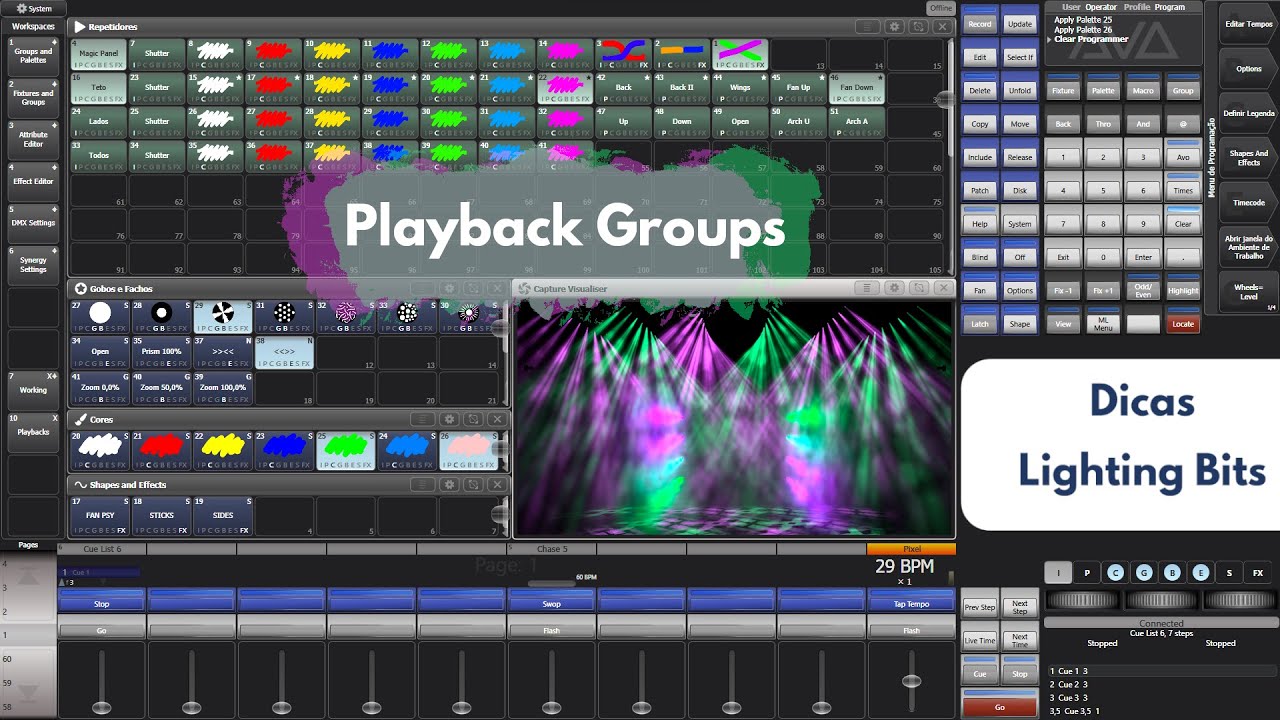Toggle the B attribute bank

coord(1172,573)
